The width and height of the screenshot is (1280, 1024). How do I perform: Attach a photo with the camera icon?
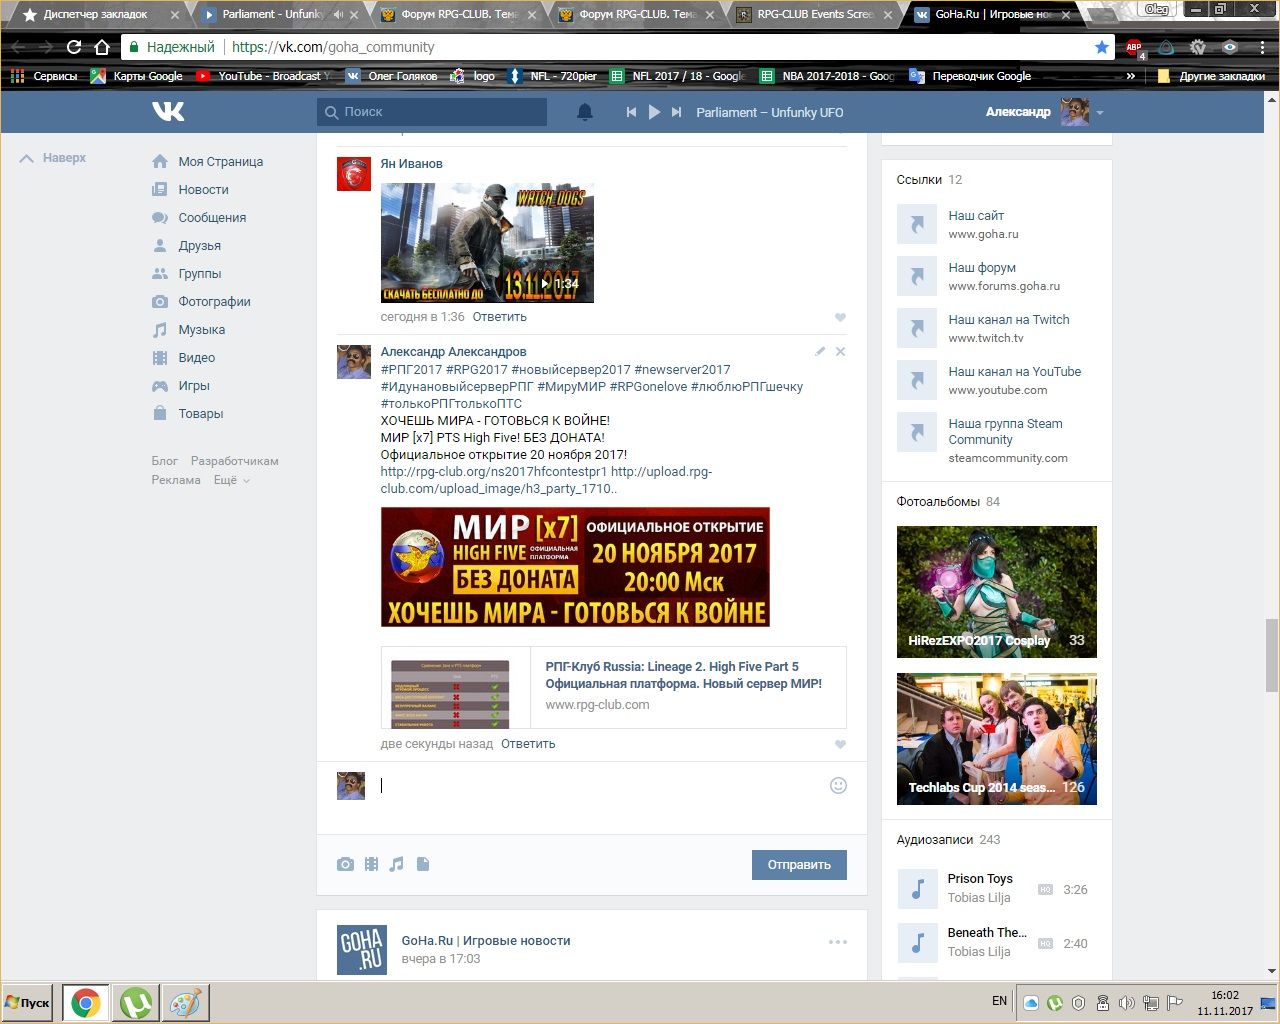point(345,864)
